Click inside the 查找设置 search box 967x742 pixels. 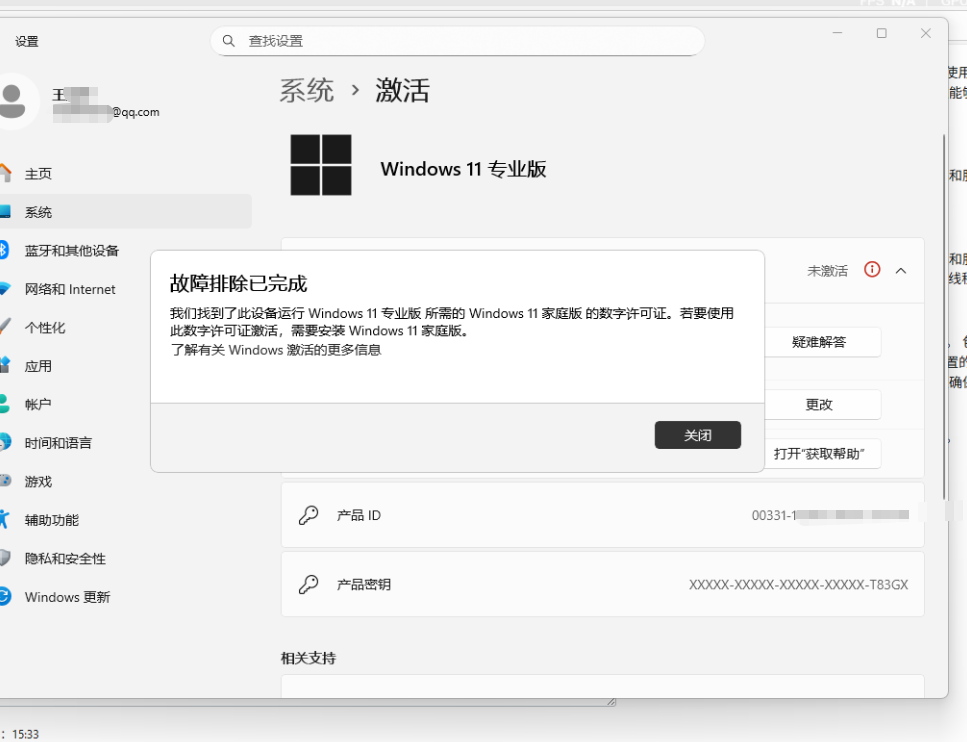click(457, 41)
